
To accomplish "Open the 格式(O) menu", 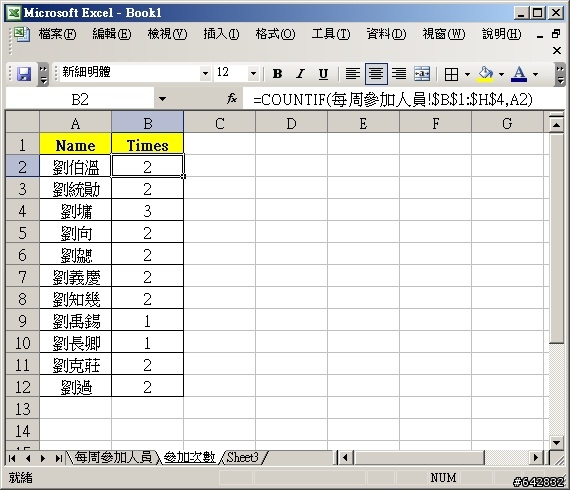I will pos(275,34).
